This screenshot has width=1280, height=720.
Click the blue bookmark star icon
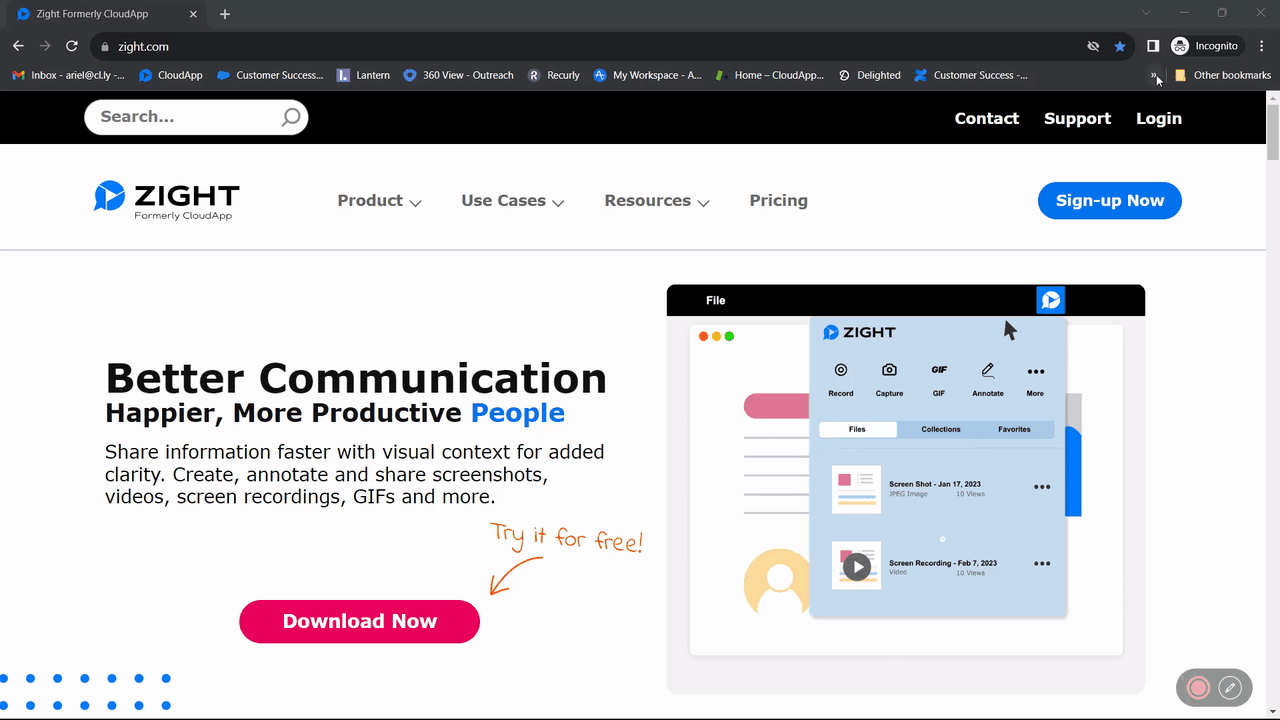coord(1120,46)
